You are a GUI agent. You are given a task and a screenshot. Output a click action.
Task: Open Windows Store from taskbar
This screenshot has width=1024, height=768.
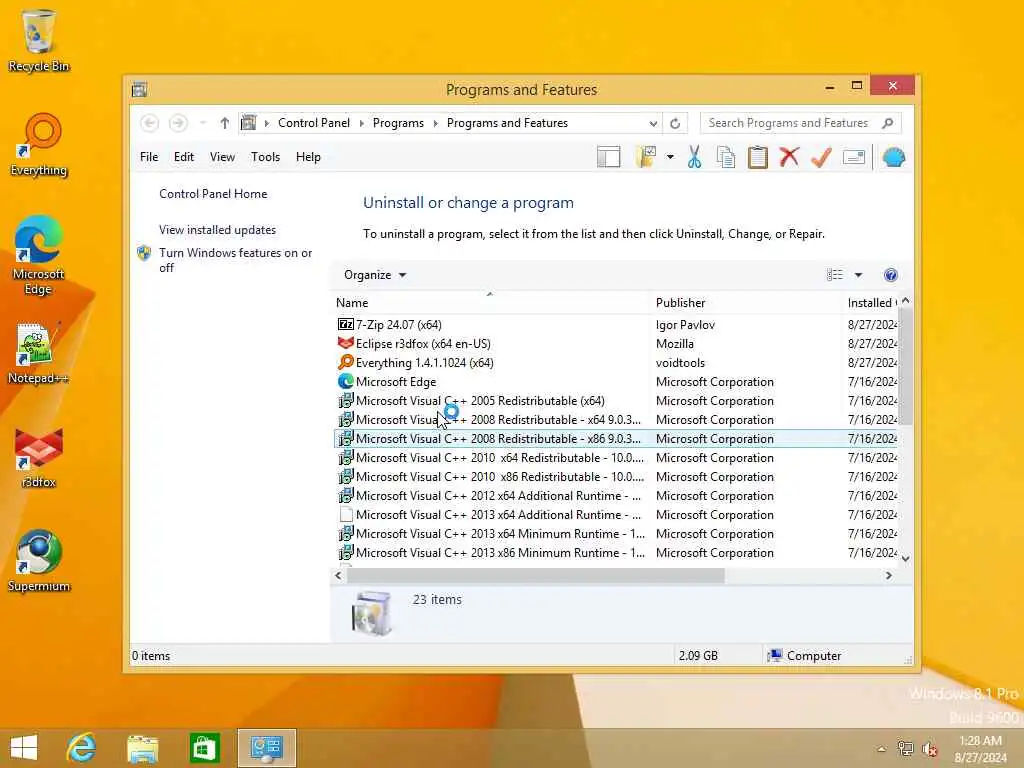pyautogui.click(x=204, y=748)
